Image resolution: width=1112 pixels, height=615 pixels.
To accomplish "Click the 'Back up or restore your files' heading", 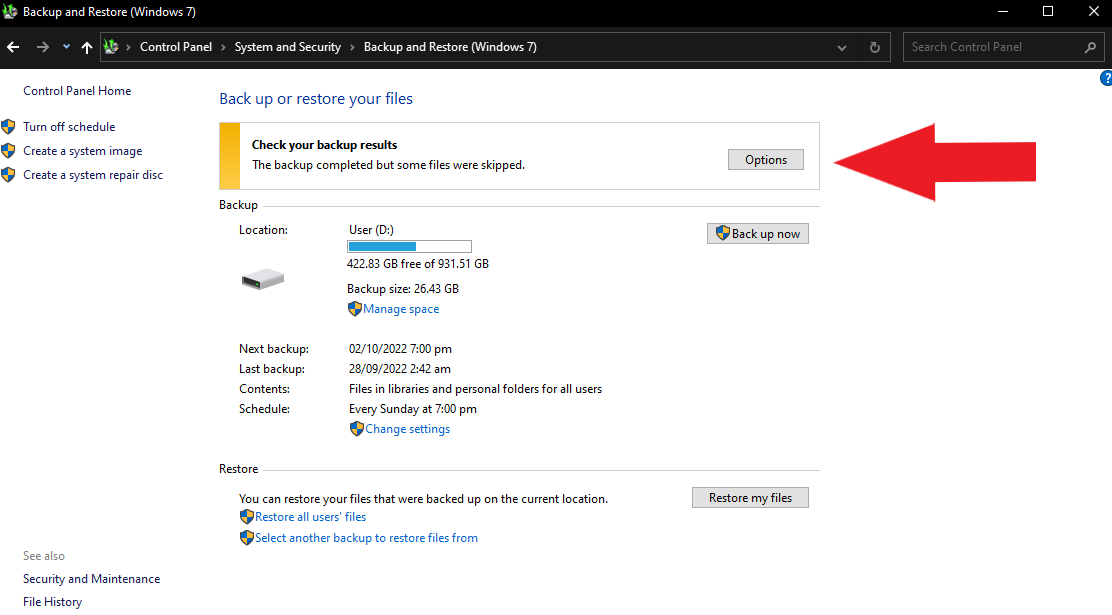I will pos(316,99).
